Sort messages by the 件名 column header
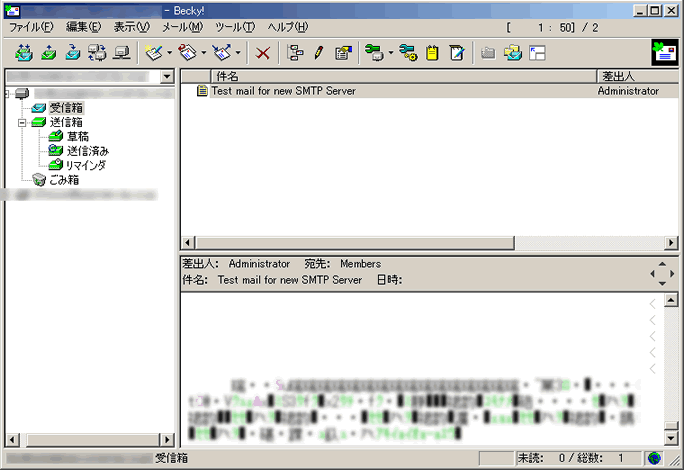The image size is (684, 470). (x=404, y=76)
